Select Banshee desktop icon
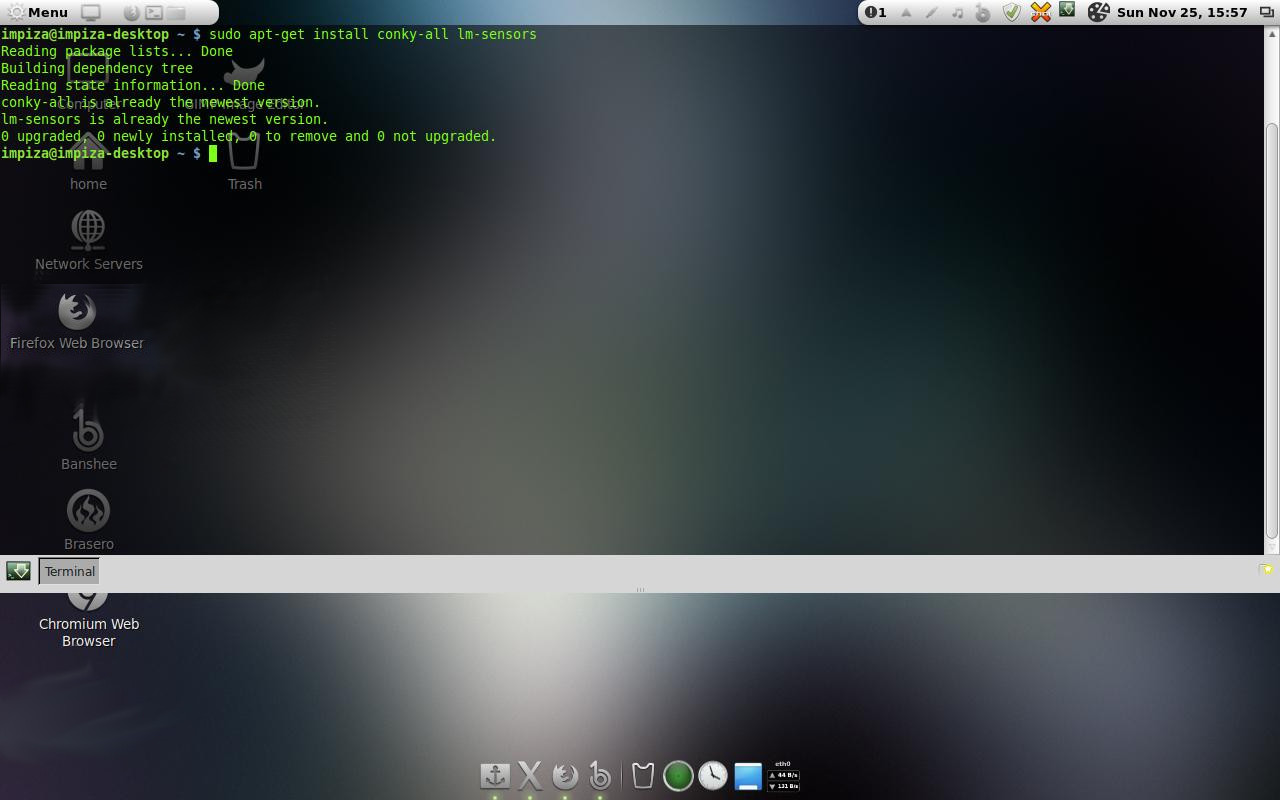The height and width of the screenshot is (800, 1280). coord(88,440)
